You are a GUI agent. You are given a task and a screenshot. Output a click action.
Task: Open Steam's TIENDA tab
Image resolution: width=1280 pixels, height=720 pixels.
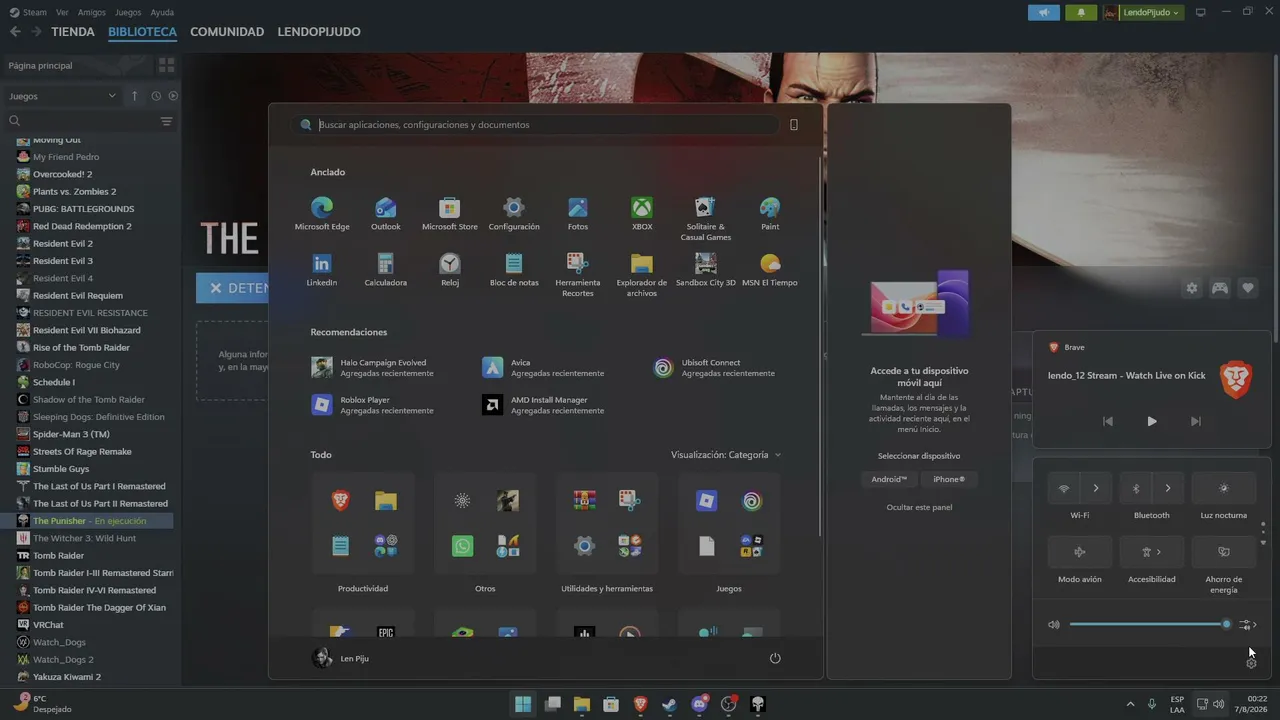click(73, 32)
